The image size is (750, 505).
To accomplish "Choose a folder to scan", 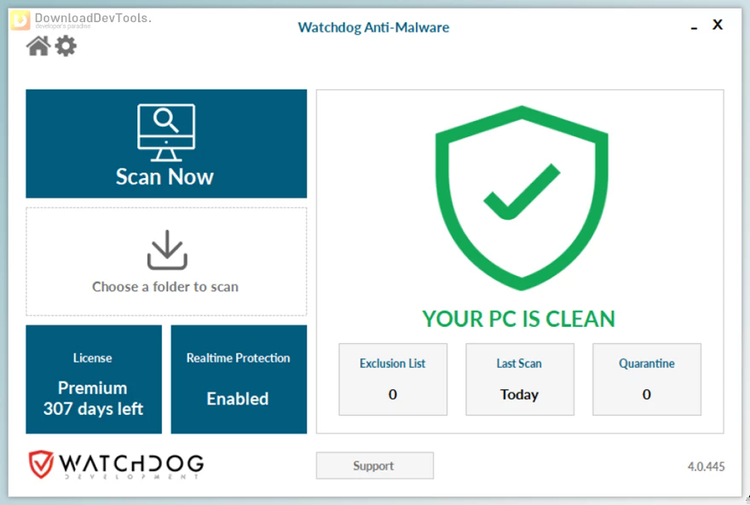I will (x=166, y=262).
